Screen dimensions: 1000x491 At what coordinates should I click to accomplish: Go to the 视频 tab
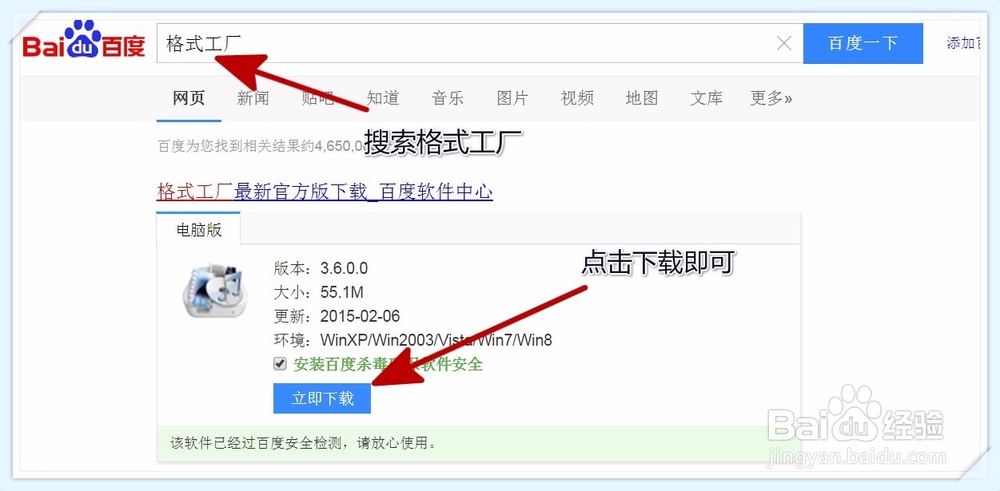577,98
